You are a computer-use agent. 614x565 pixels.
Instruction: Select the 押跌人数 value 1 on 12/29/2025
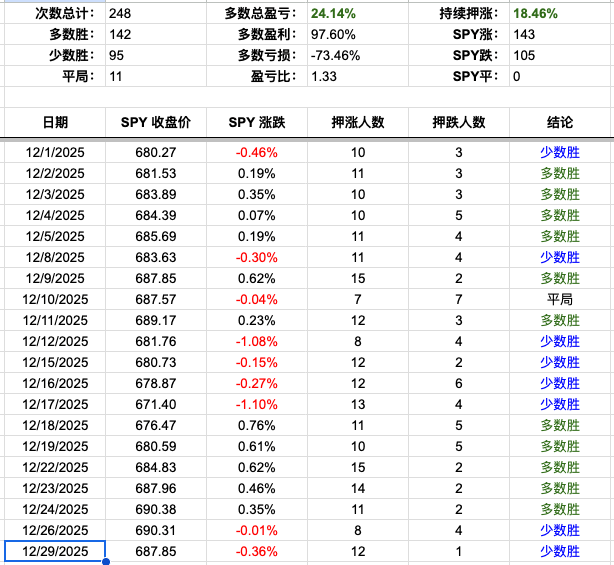pos(459,551)
